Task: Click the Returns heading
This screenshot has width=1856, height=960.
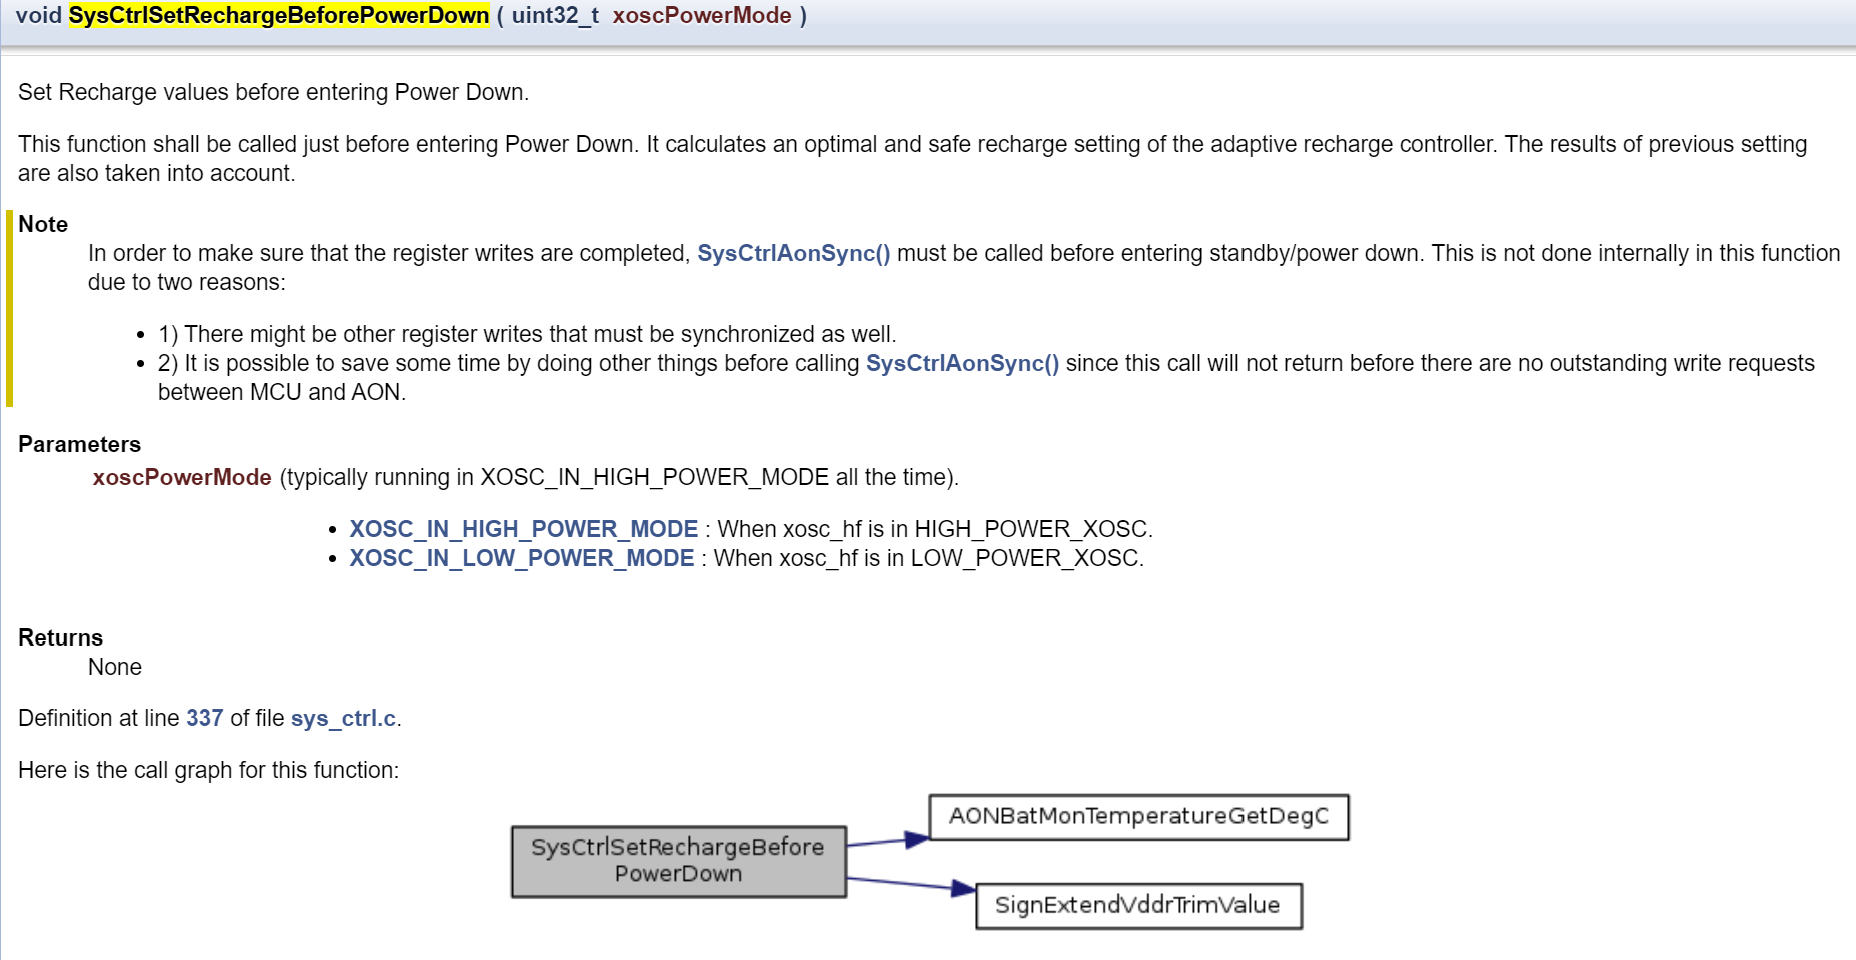Action: [60, 638]
